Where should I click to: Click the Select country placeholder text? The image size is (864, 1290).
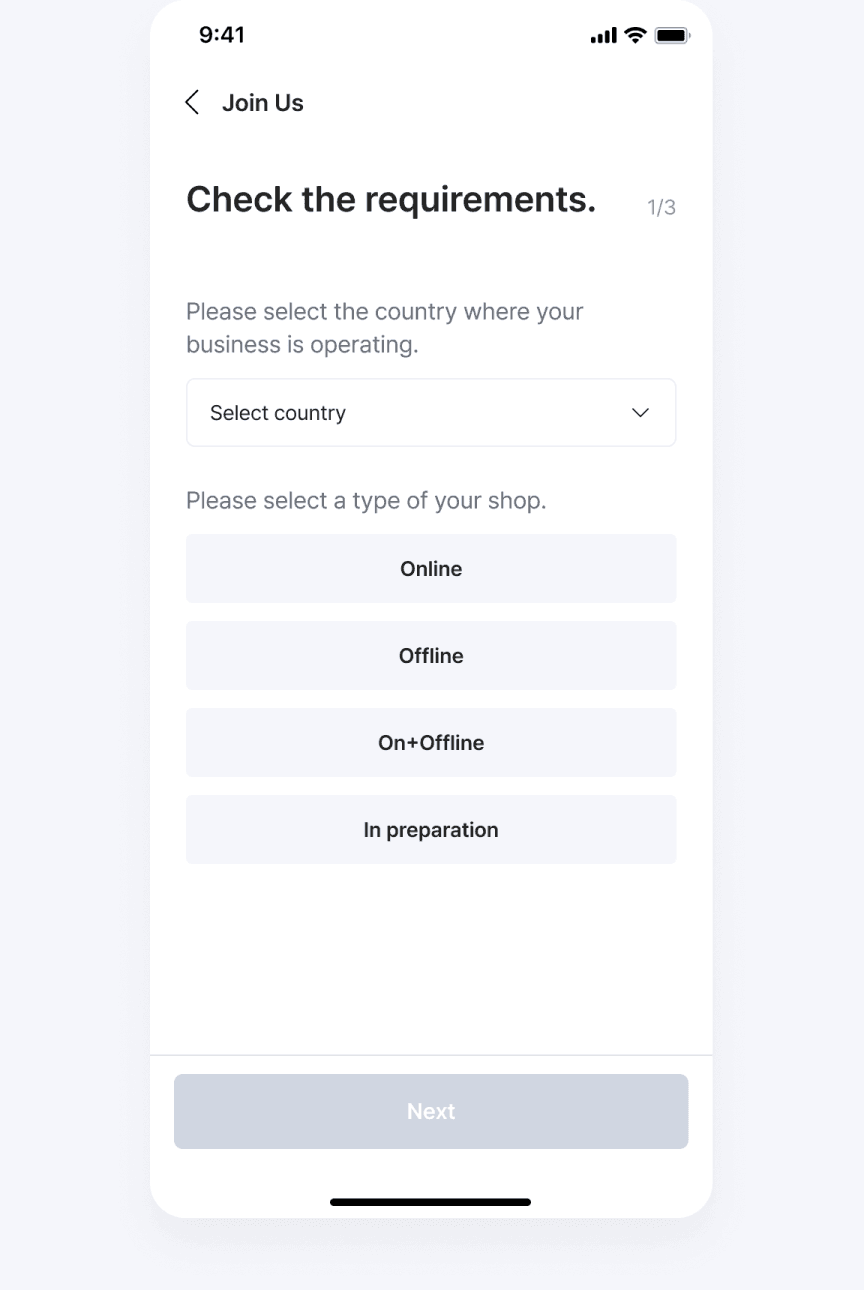(x=278, y=413)
